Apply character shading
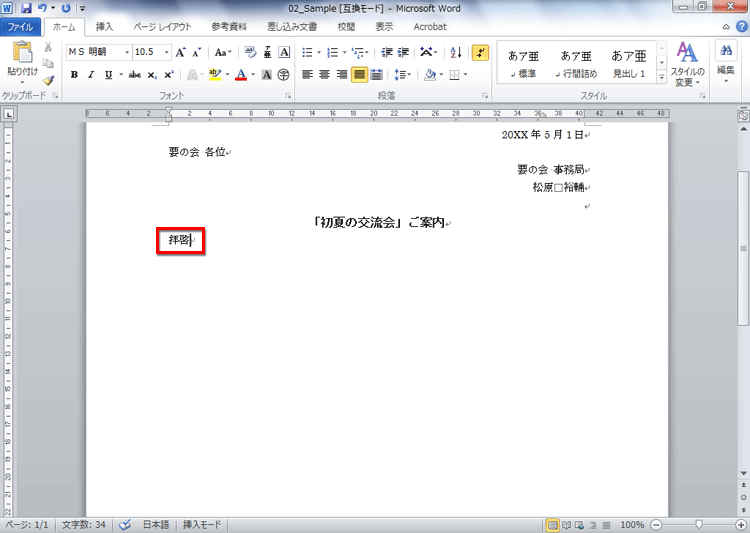This screenshot has width=750, height=533. pyautogui.click(x=267, y=75)
